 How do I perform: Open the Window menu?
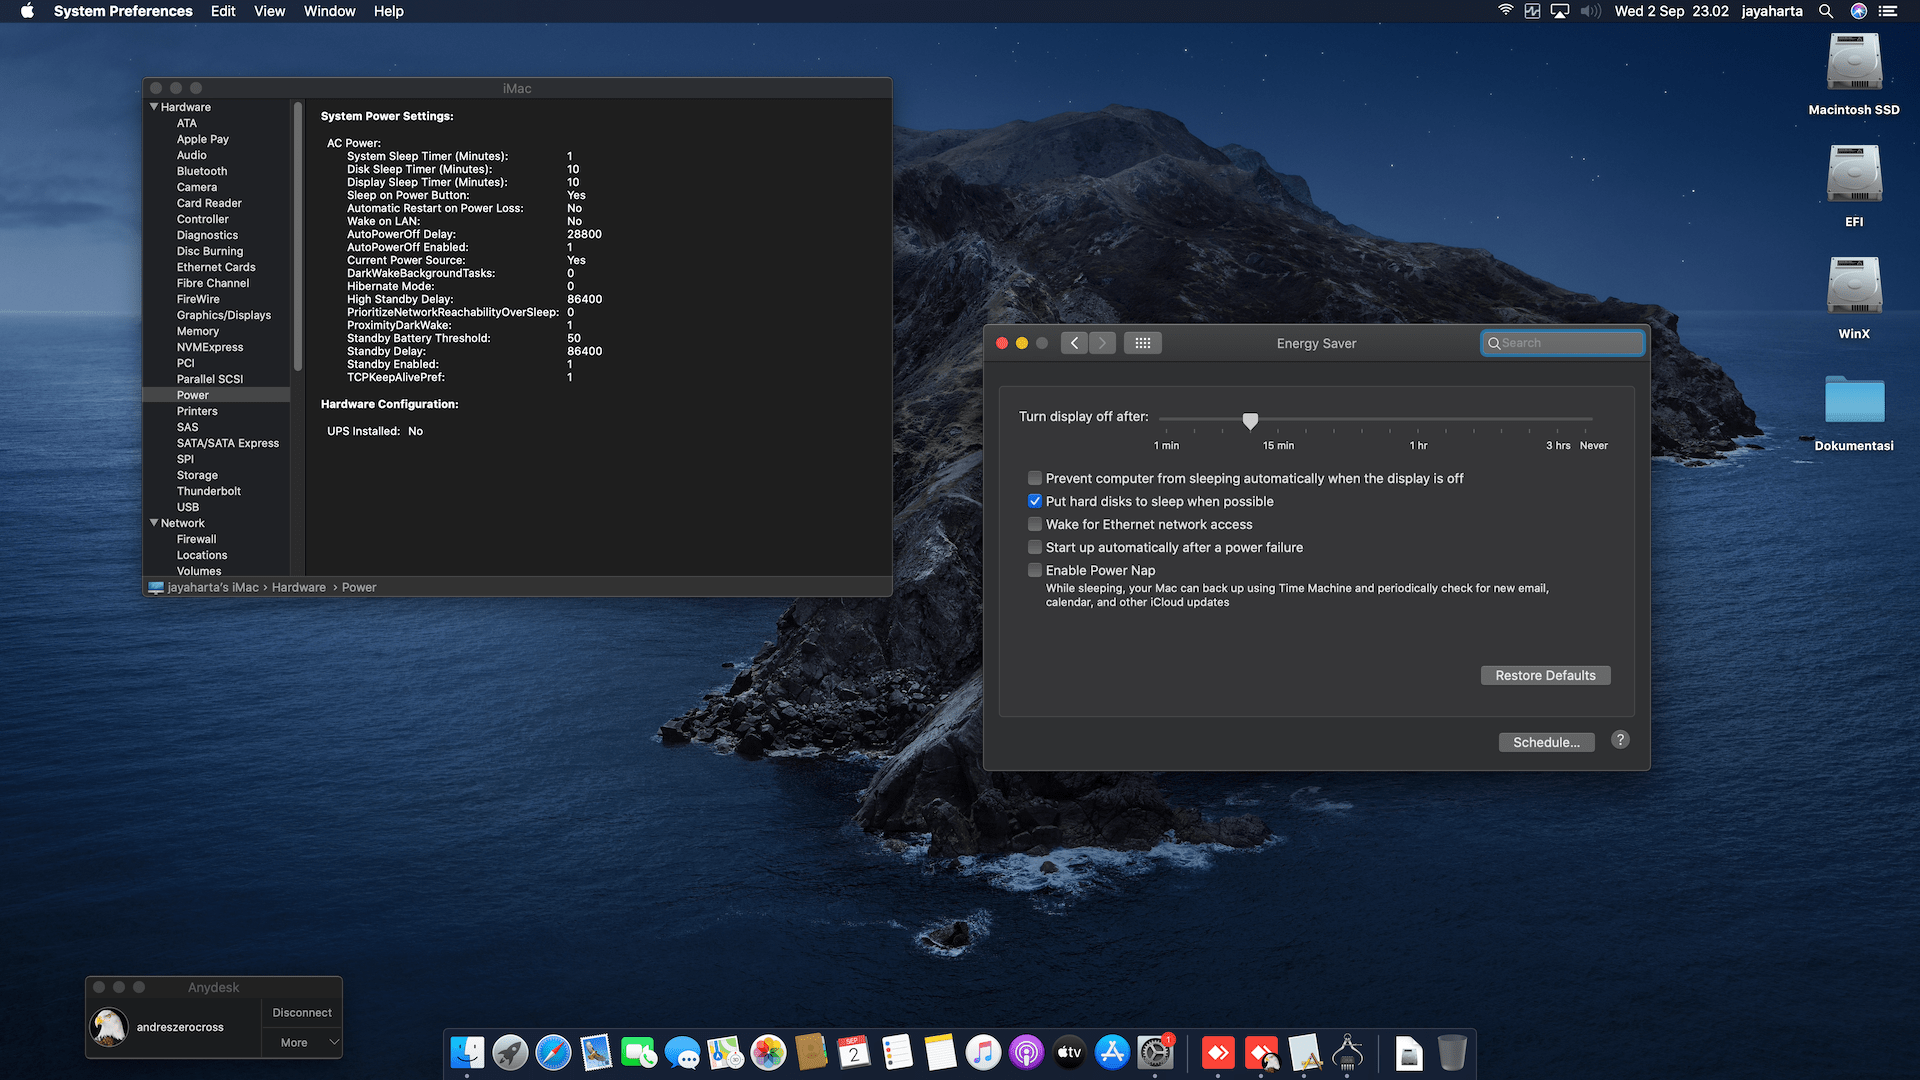click(x=329, y=11)
